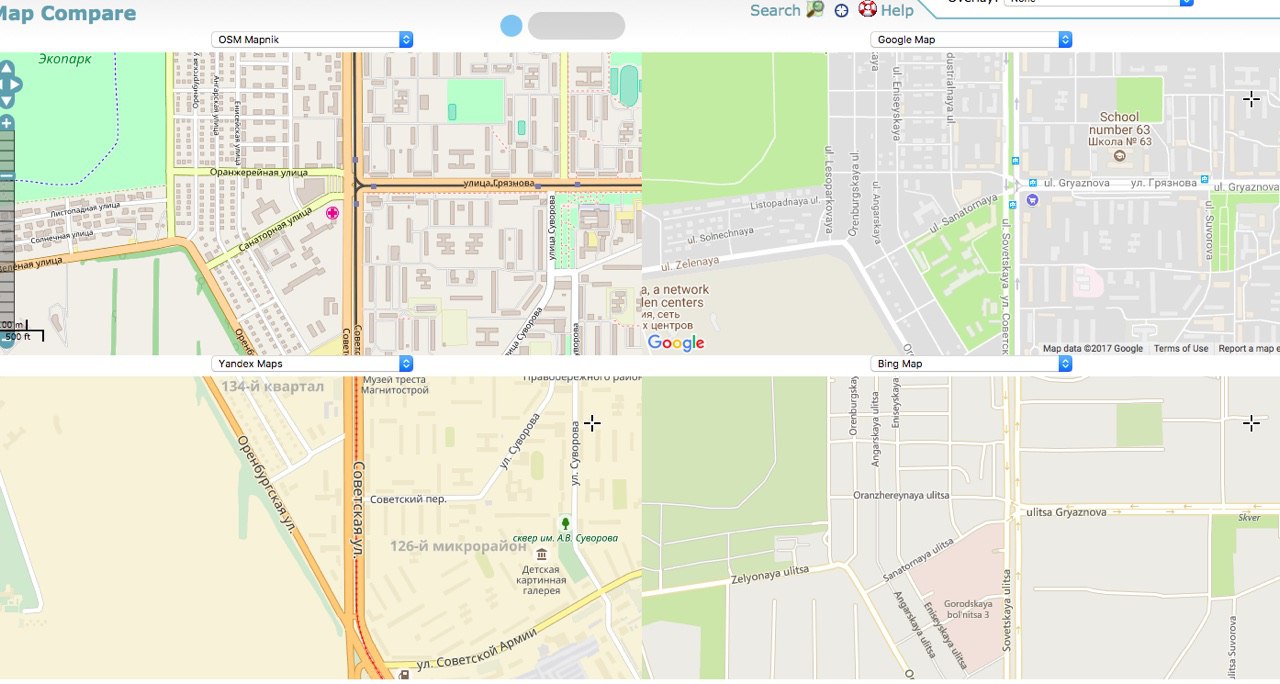The width and height of the screenshot is (1280, 684).
Task: Pan the OSM map up
Action: (8, 69)
